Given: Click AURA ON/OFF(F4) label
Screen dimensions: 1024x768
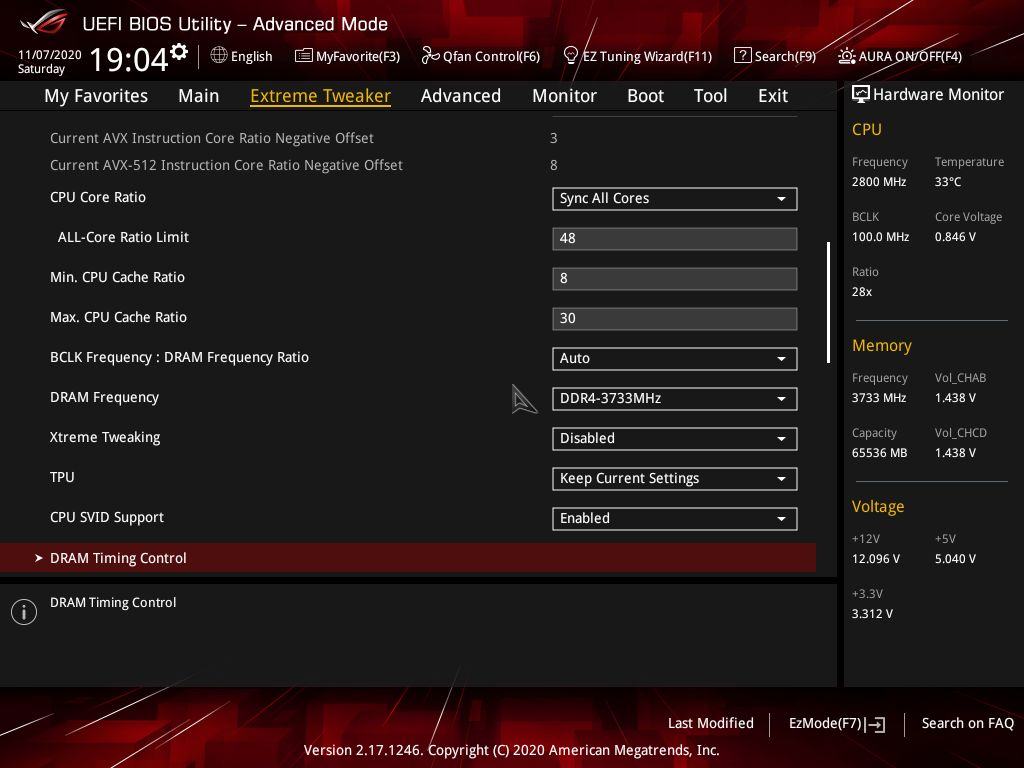Looking at the screenshot, I should [x=910, y=56].
